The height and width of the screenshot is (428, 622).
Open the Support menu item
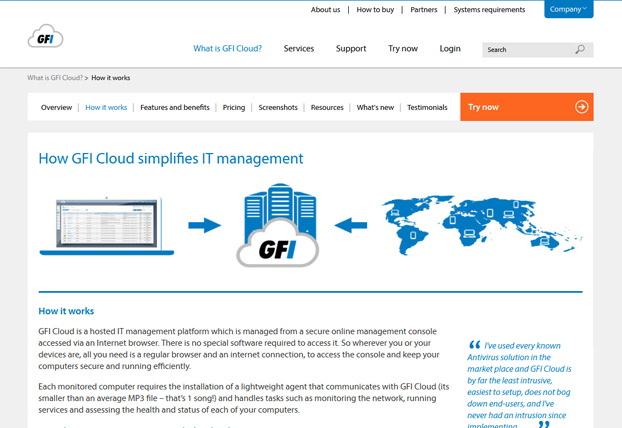point(351,48)
